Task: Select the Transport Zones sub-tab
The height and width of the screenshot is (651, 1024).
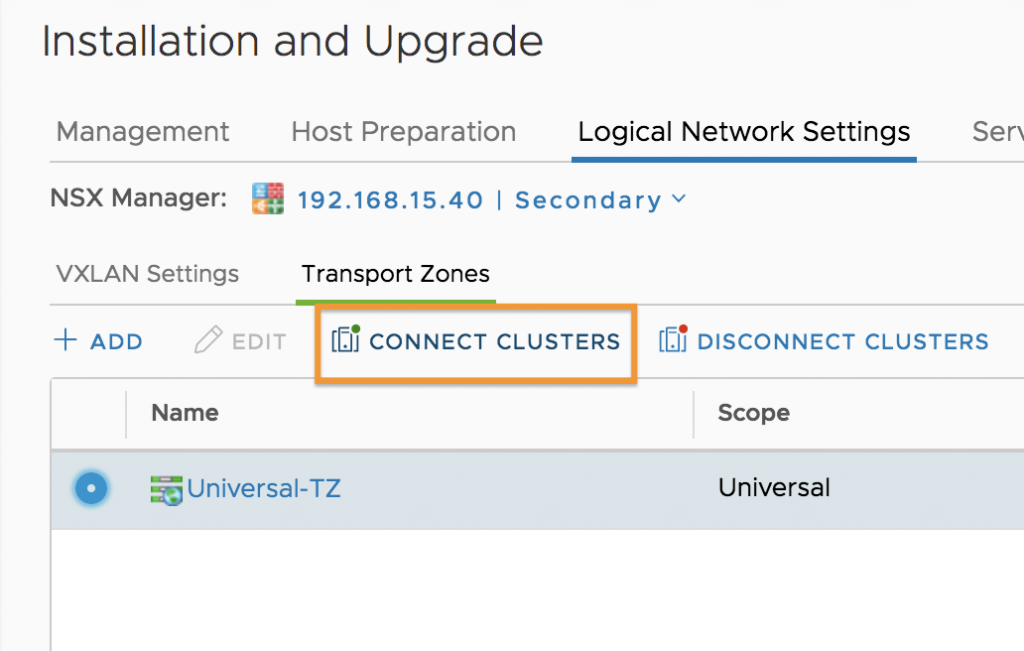Action: coord(395,274)
